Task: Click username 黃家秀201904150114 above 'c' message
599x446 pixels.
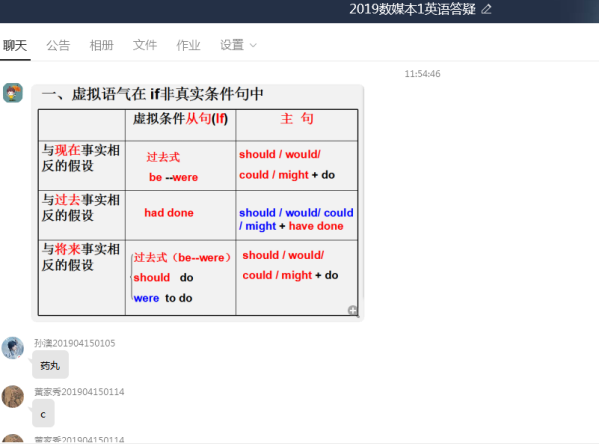Action: pos(79,392)
